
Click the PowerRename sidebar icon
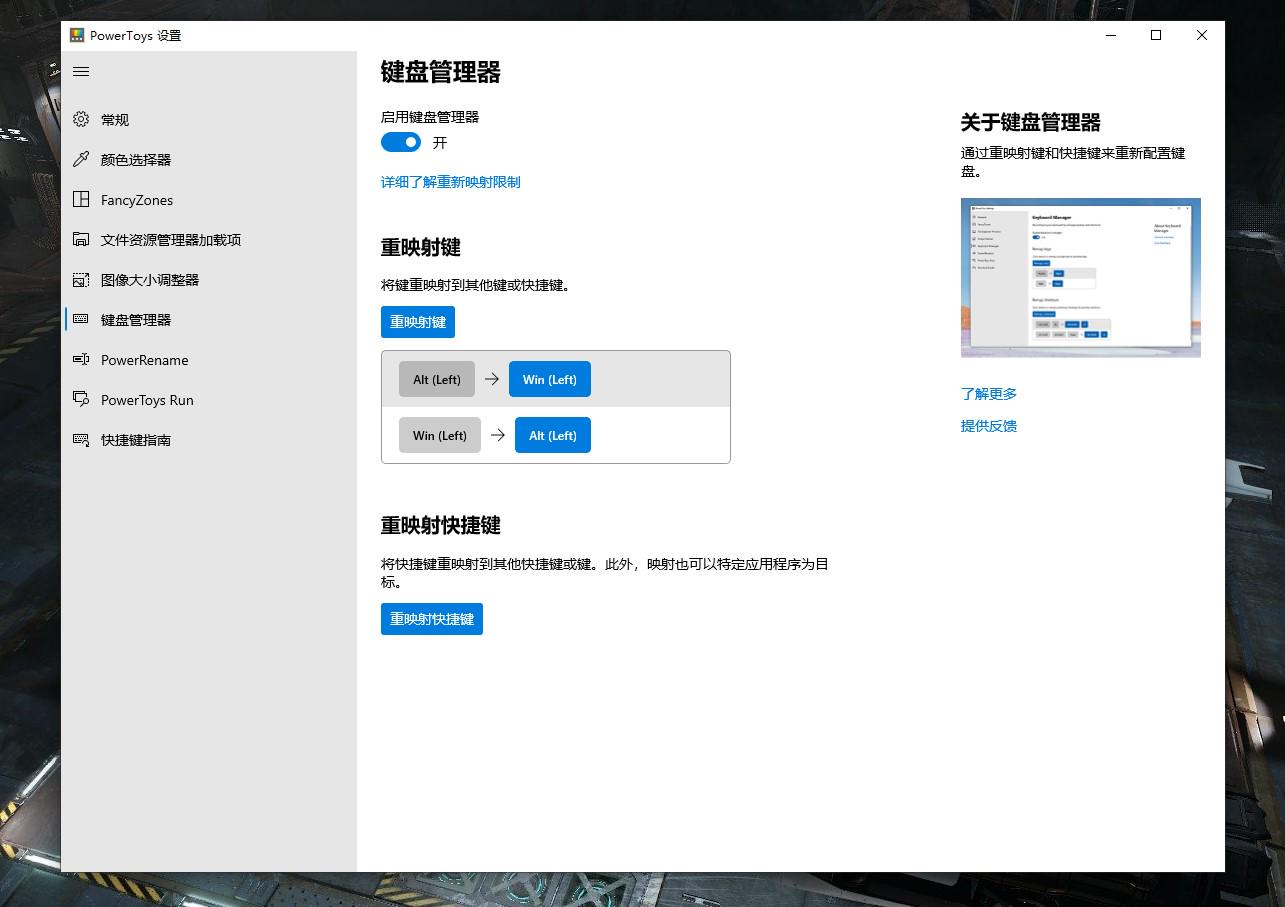82,360
